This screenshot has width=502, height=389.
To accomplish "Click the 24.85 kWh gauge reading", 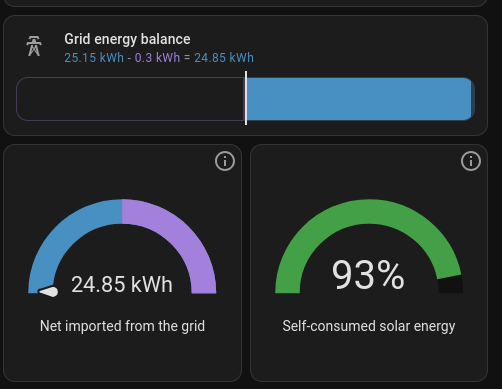I will pos(122,284).
